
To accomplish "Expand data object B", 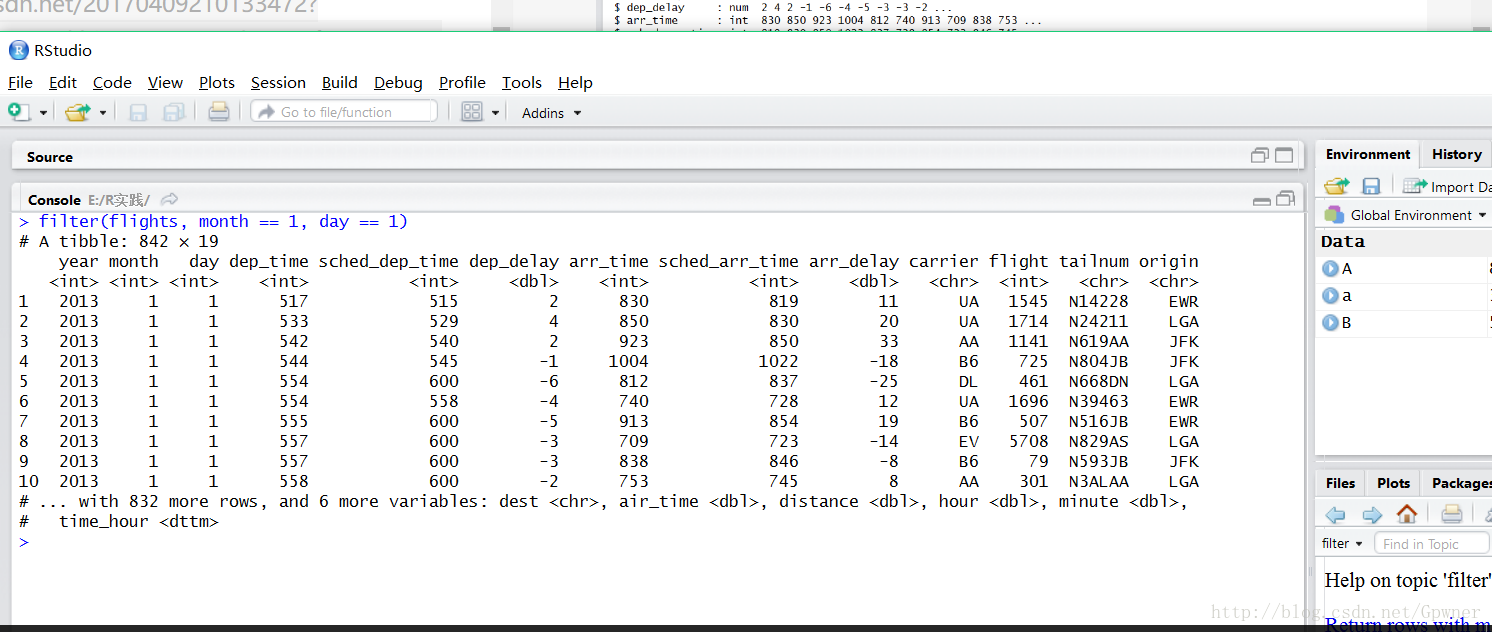I will (x=1330, y=322).
